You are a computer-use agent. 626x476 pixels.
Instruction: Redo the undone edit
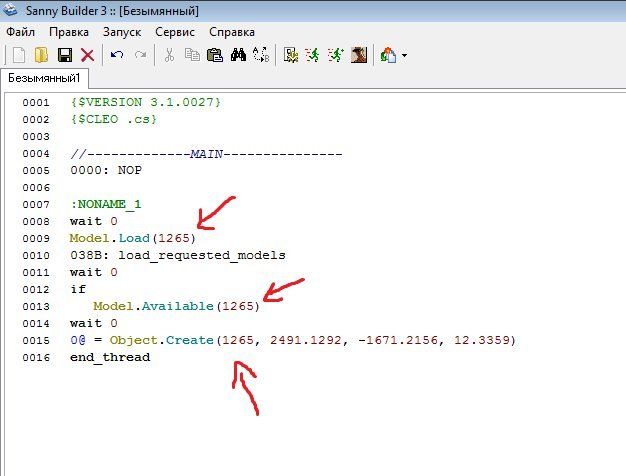140,55
